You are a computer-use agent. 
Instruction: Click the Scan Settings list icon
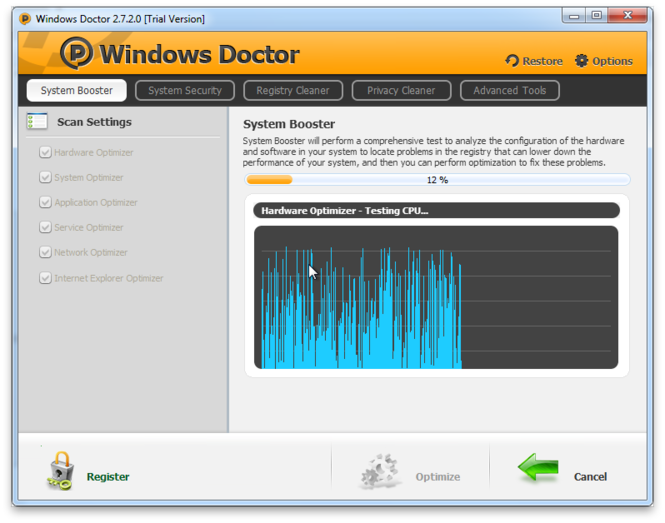tap(37, 121)
